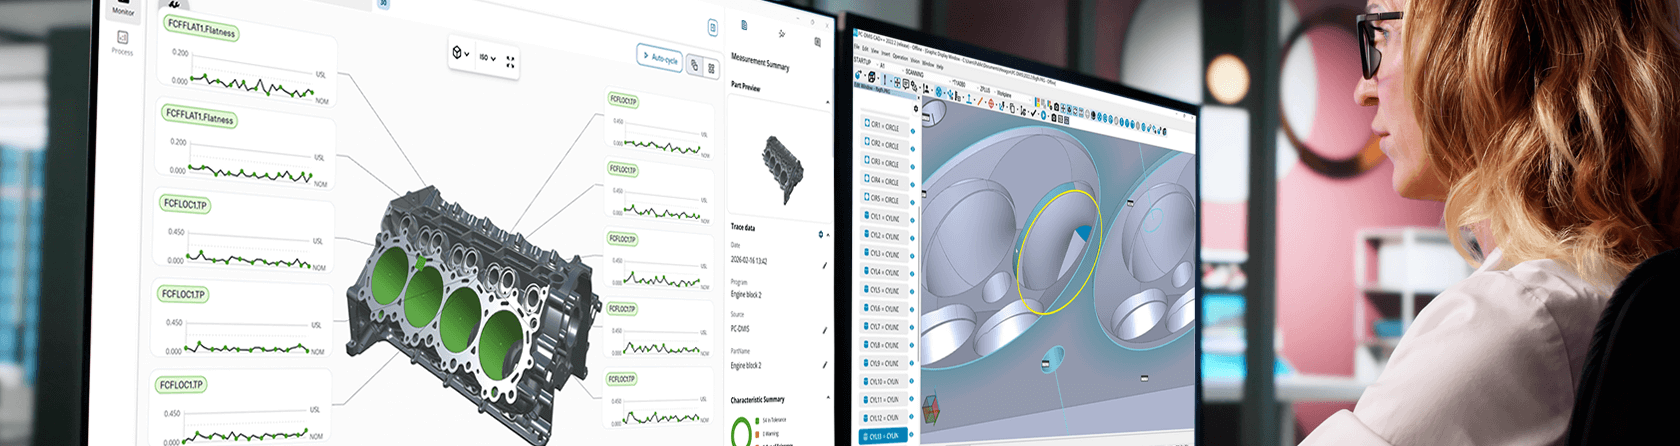Click the info icon next to Trace data

coord(820,234)
